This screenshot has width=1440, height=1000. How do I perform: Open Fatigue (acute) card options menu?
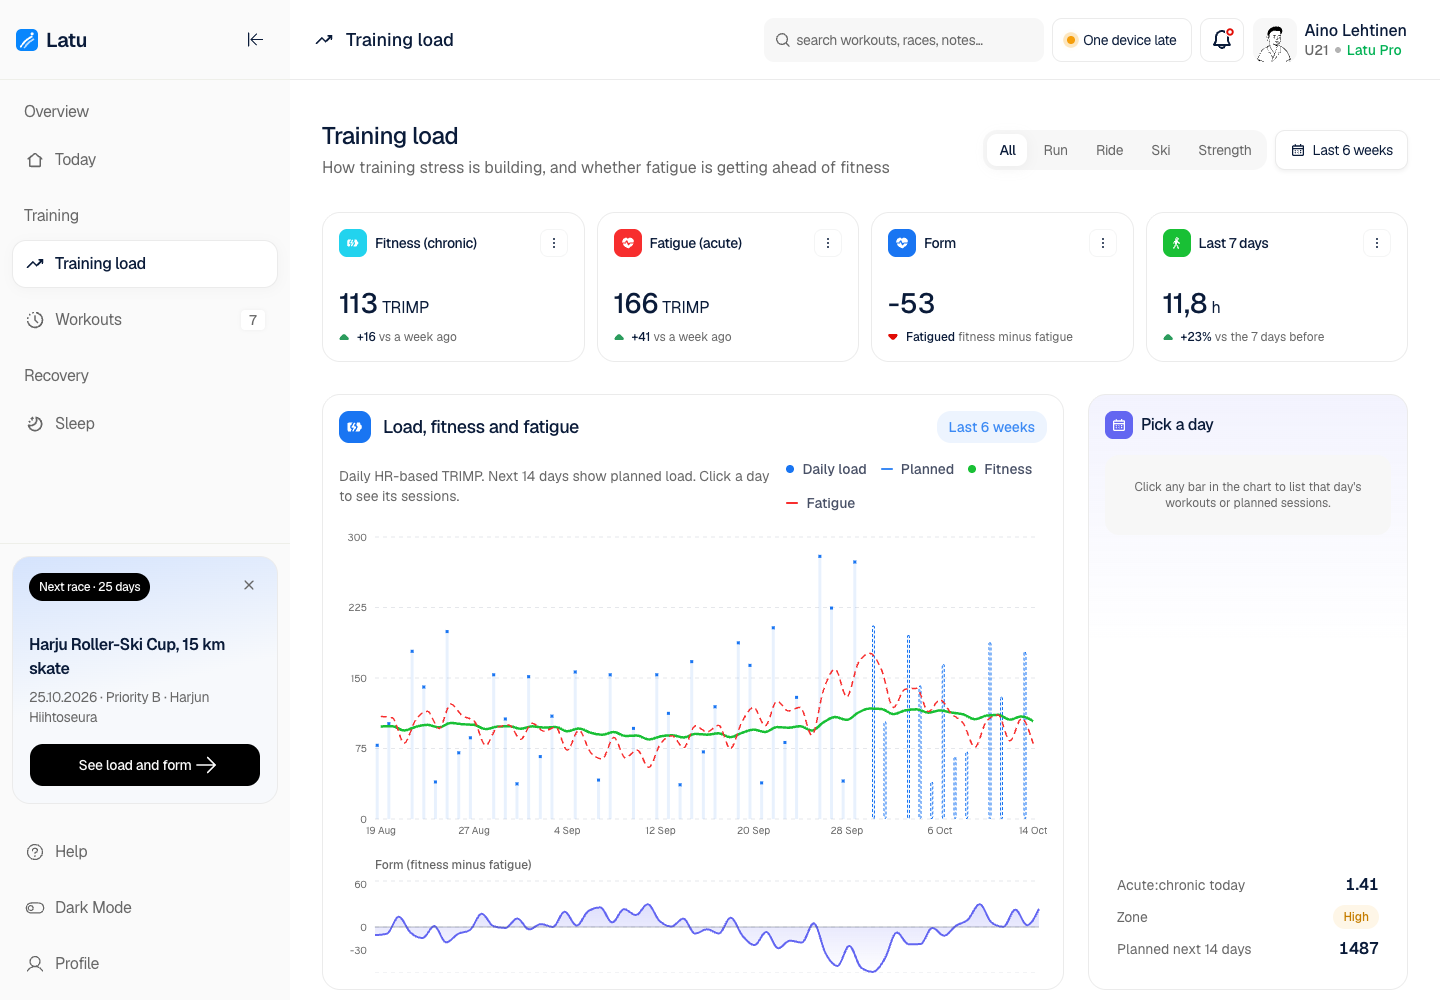[828, 243]
